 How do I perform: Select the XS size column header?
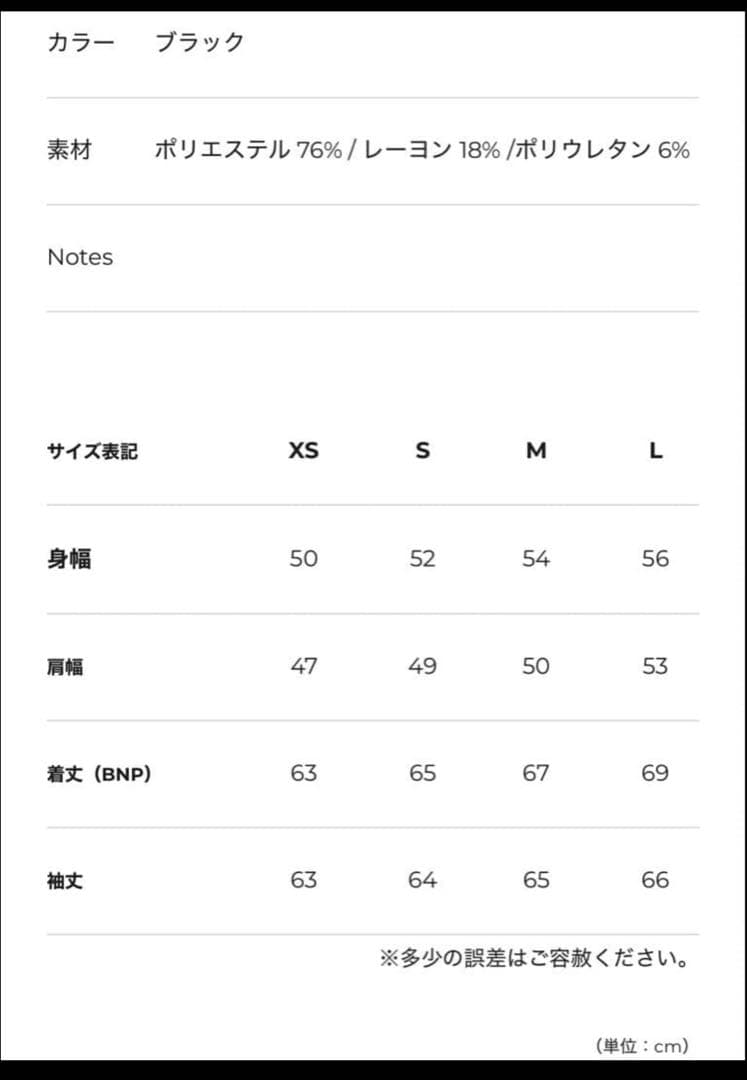(x=303, y=451)
